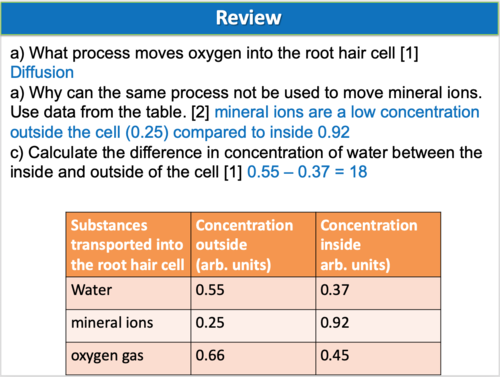The height and width of the screenshot is (377, 500).
Task: Select the 0.45 oxygen gas cell
Action: (378, 358)
